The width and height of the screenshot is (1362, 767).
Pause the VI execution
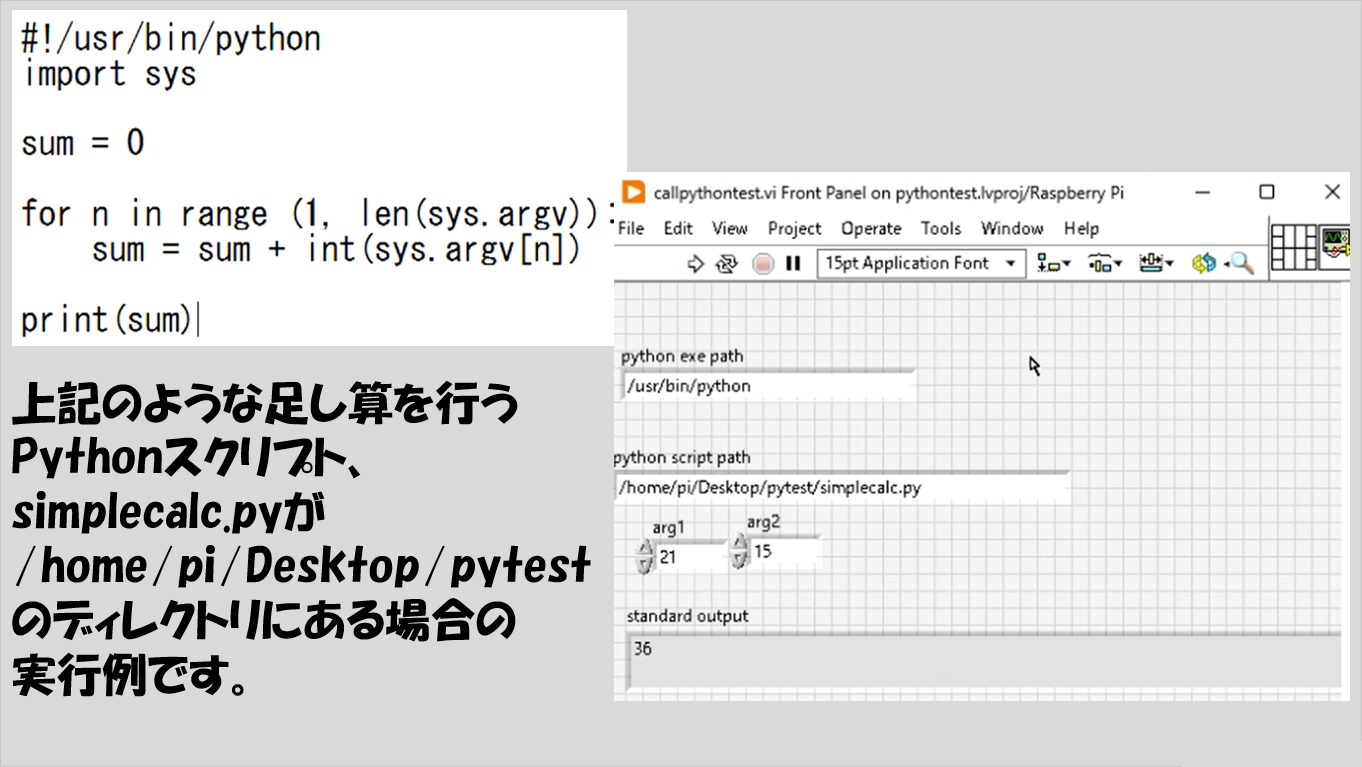click(794, 264)
